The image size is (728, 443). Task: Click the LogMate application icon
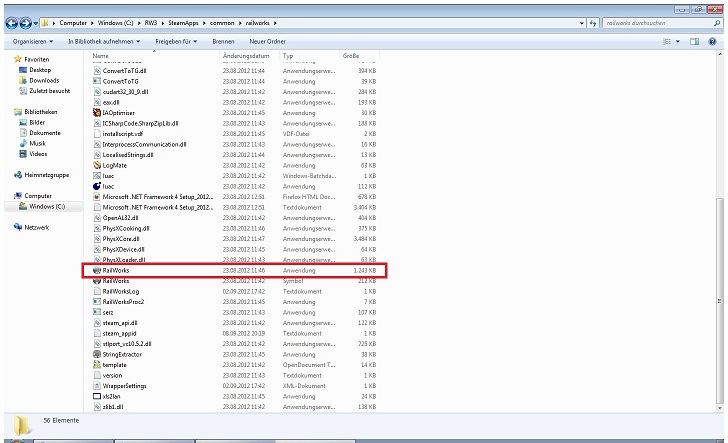[x=96, y=165]
